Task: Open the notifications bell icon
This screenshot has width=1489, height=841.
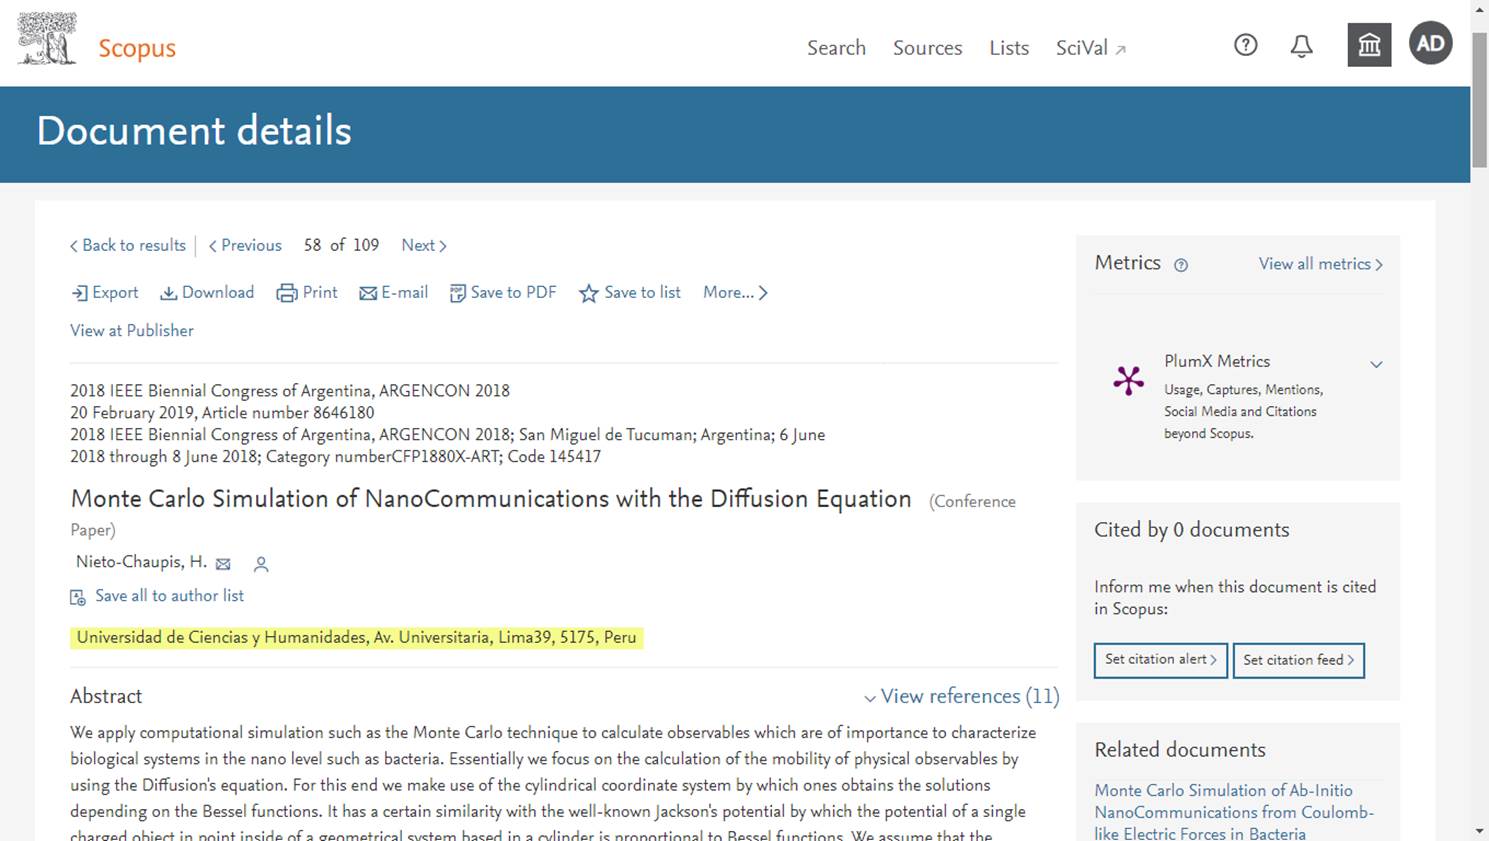Action: (x=1301, y=46)
